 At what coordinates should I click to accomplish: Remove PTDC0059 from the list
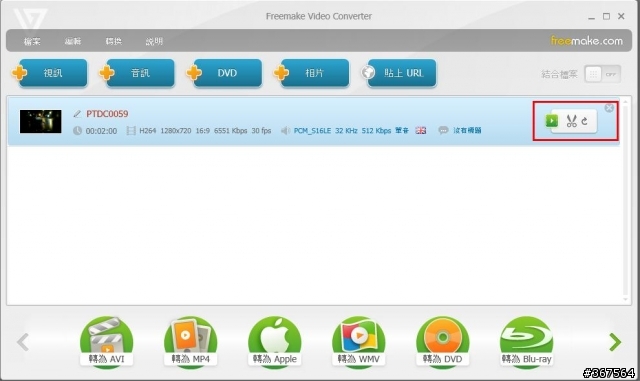[609, 108]
